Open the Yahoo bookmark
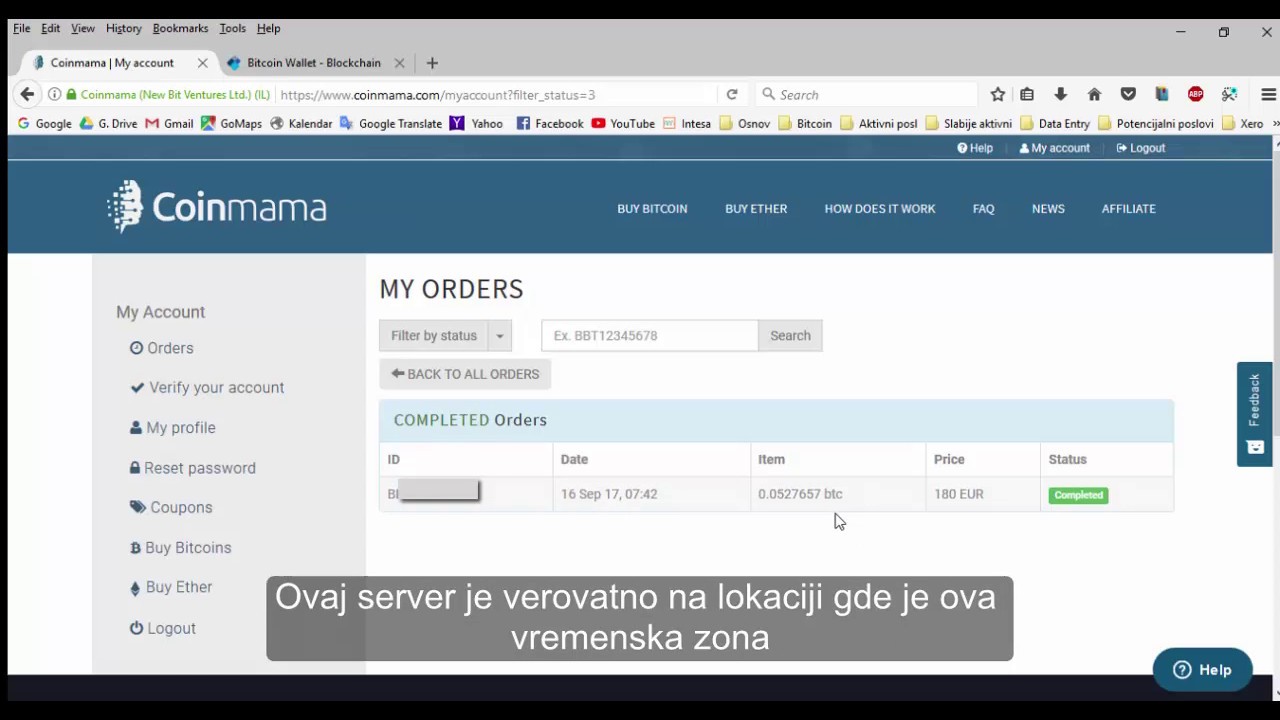1280x720 pixels. pyautogui.click(x=477, y=123)
